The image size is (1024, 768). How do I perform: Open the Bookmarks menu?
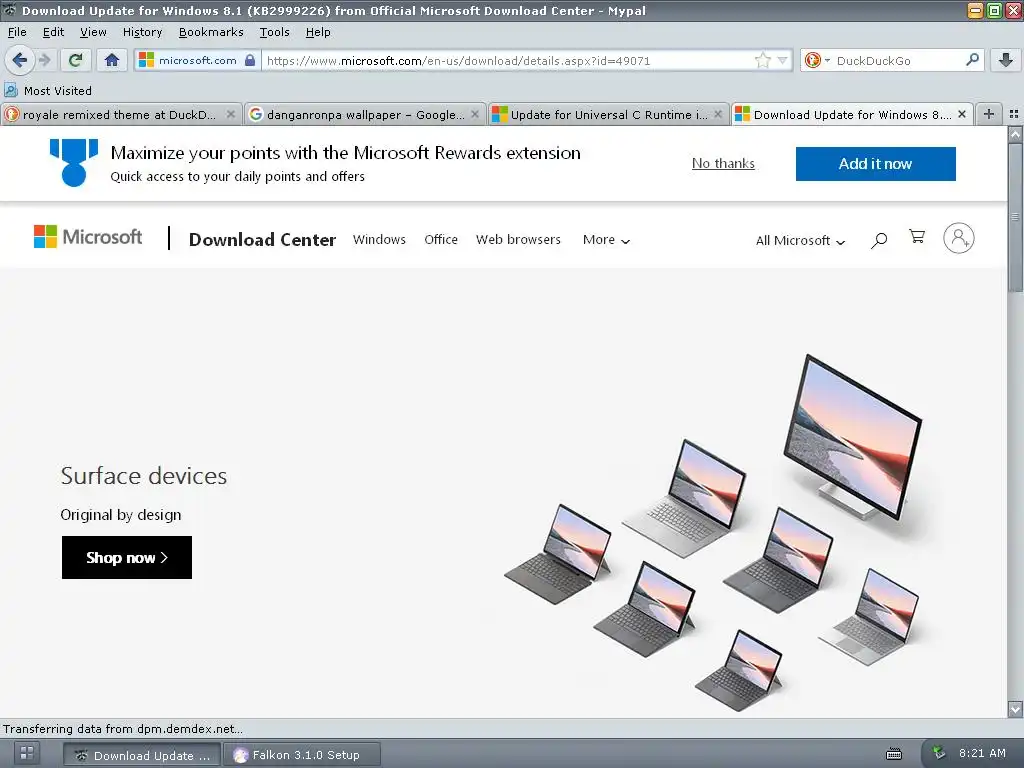click(x=211, y=32)
